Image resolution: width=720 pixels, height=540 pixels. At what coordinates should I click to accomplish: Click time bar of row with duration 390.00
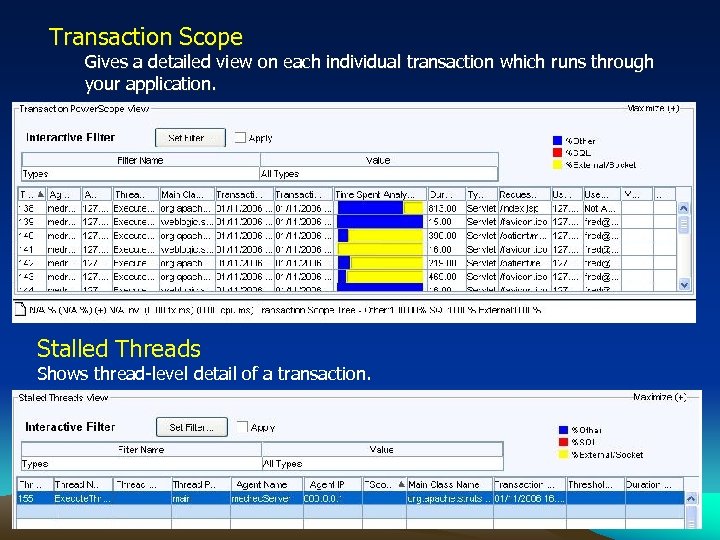coord(380,236)
